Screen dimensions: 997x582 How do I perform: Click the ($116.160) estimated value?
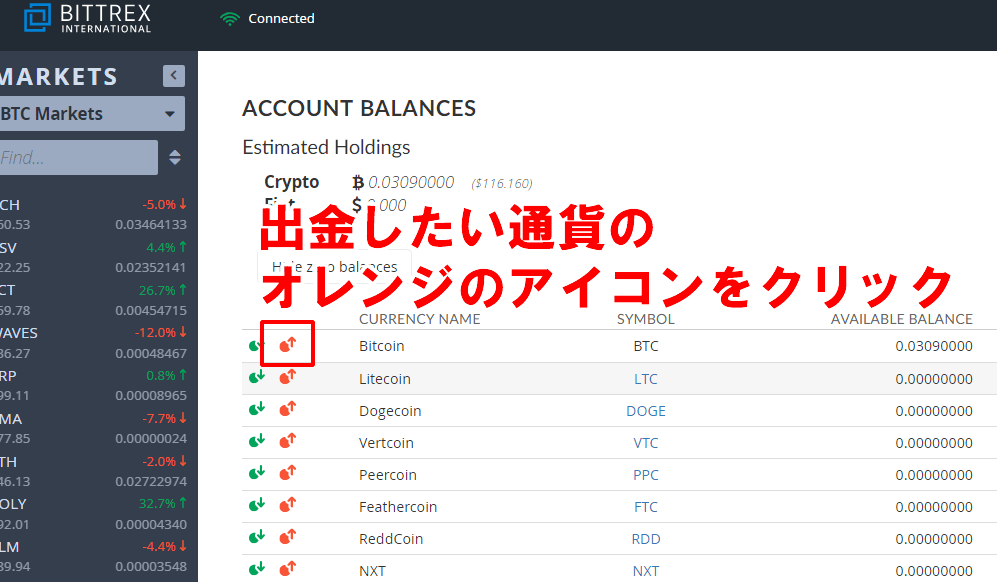pyautogui.click(x=502, y=184)
